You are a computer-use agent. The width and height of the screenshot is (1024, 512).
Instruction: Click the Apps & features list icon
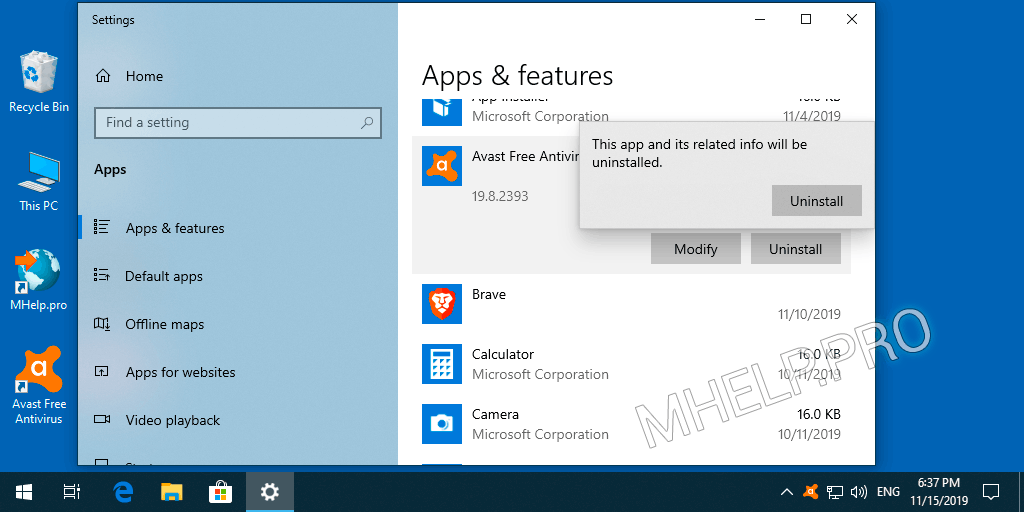tap(101, 227)
